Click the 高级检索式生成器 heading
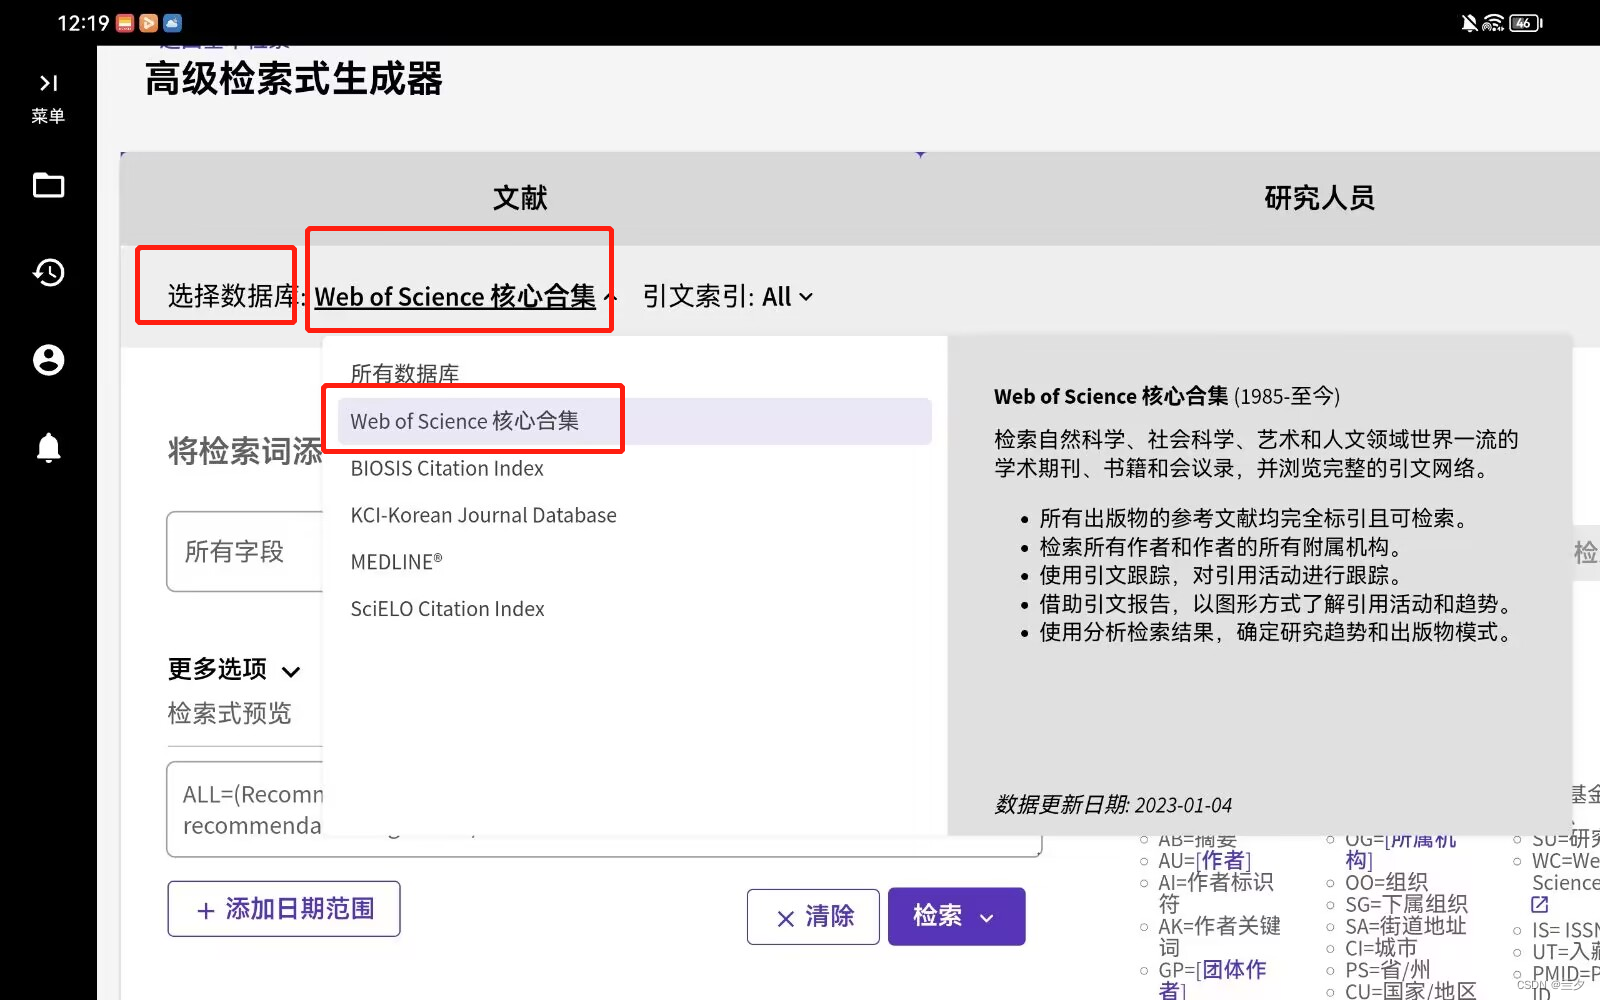1600x1000 pixels. pos(293,79)
